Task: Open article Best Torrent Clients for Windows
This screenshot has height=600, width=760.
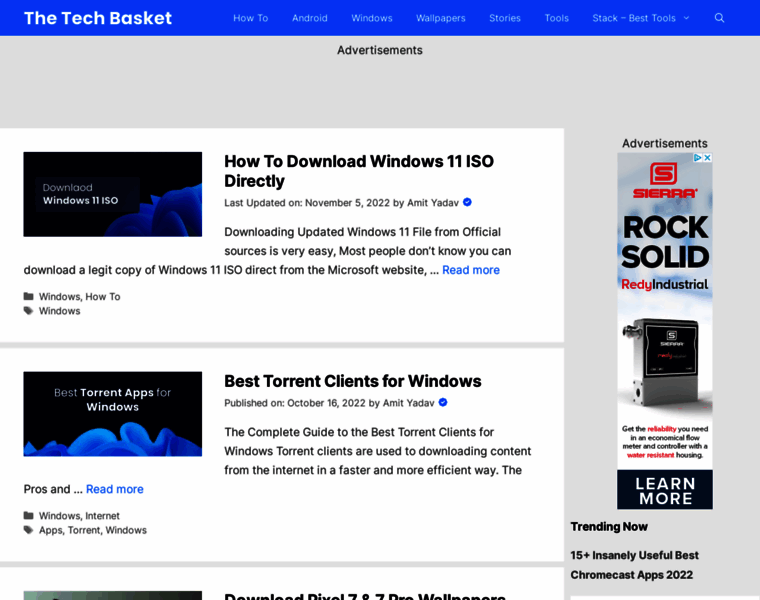Action: pyautogui.click(x=352, y=381)
